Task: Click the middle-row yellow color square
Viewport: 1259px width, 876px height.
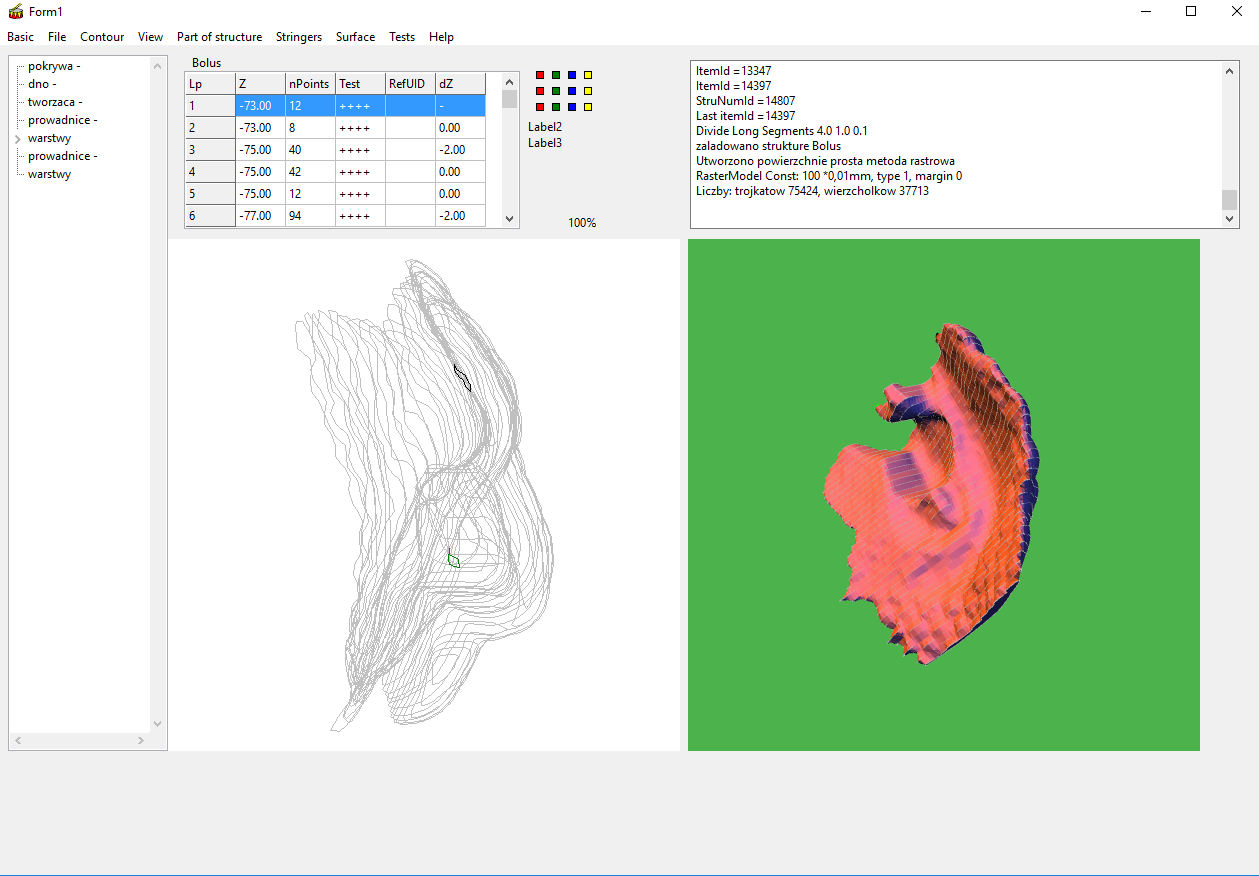Action: (588, 91)
